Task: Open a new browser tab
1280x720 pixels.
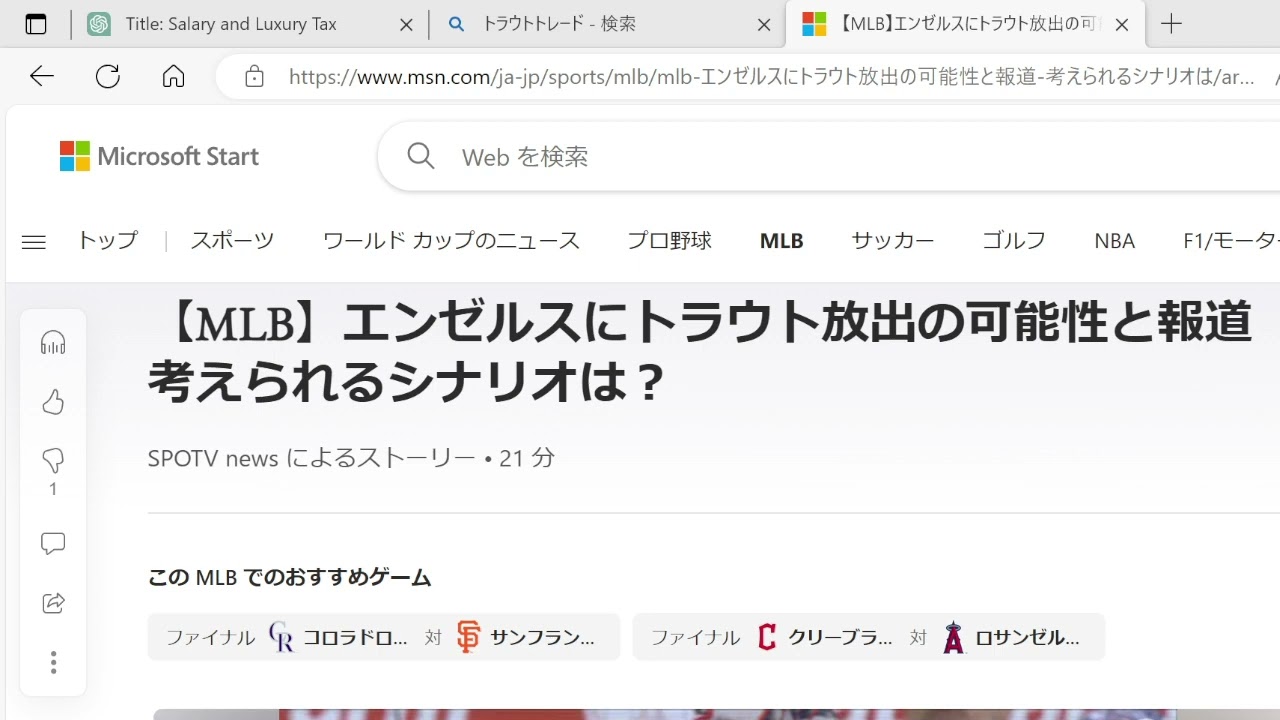Action: coord(1172,24)
